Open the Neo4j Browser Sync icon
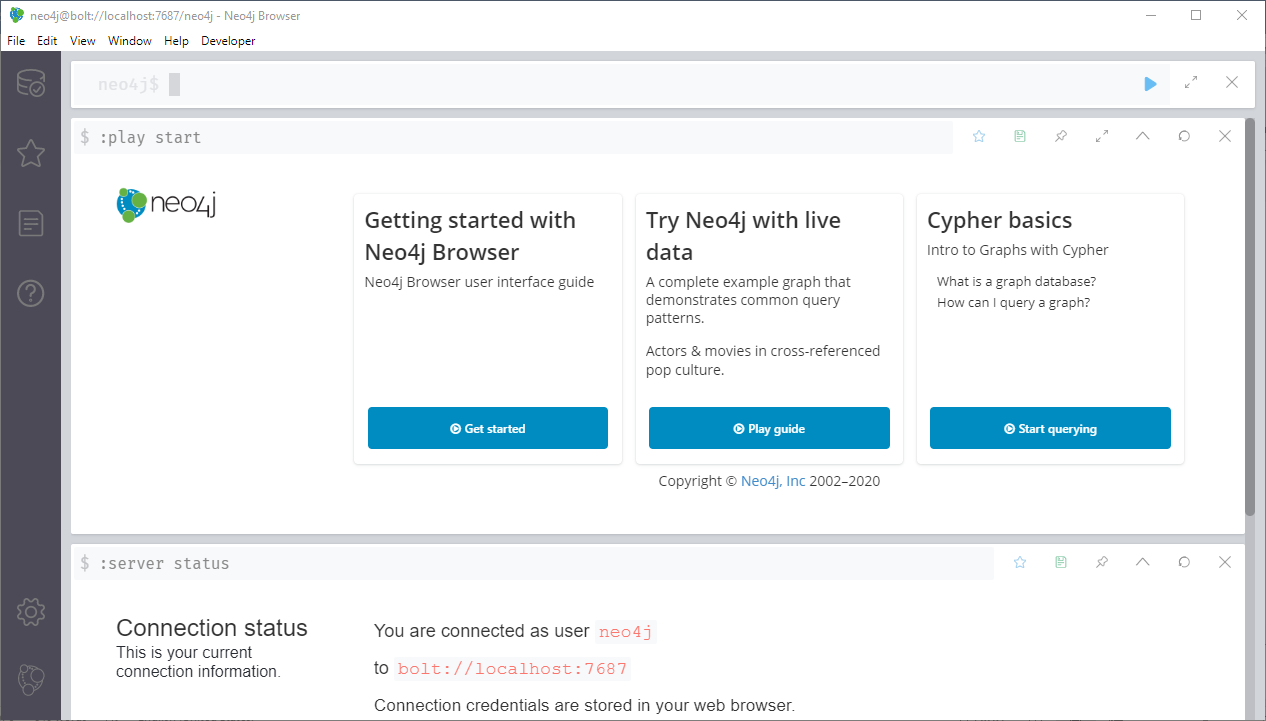This screenshot has width=1266, height=721. pos(31,680)
